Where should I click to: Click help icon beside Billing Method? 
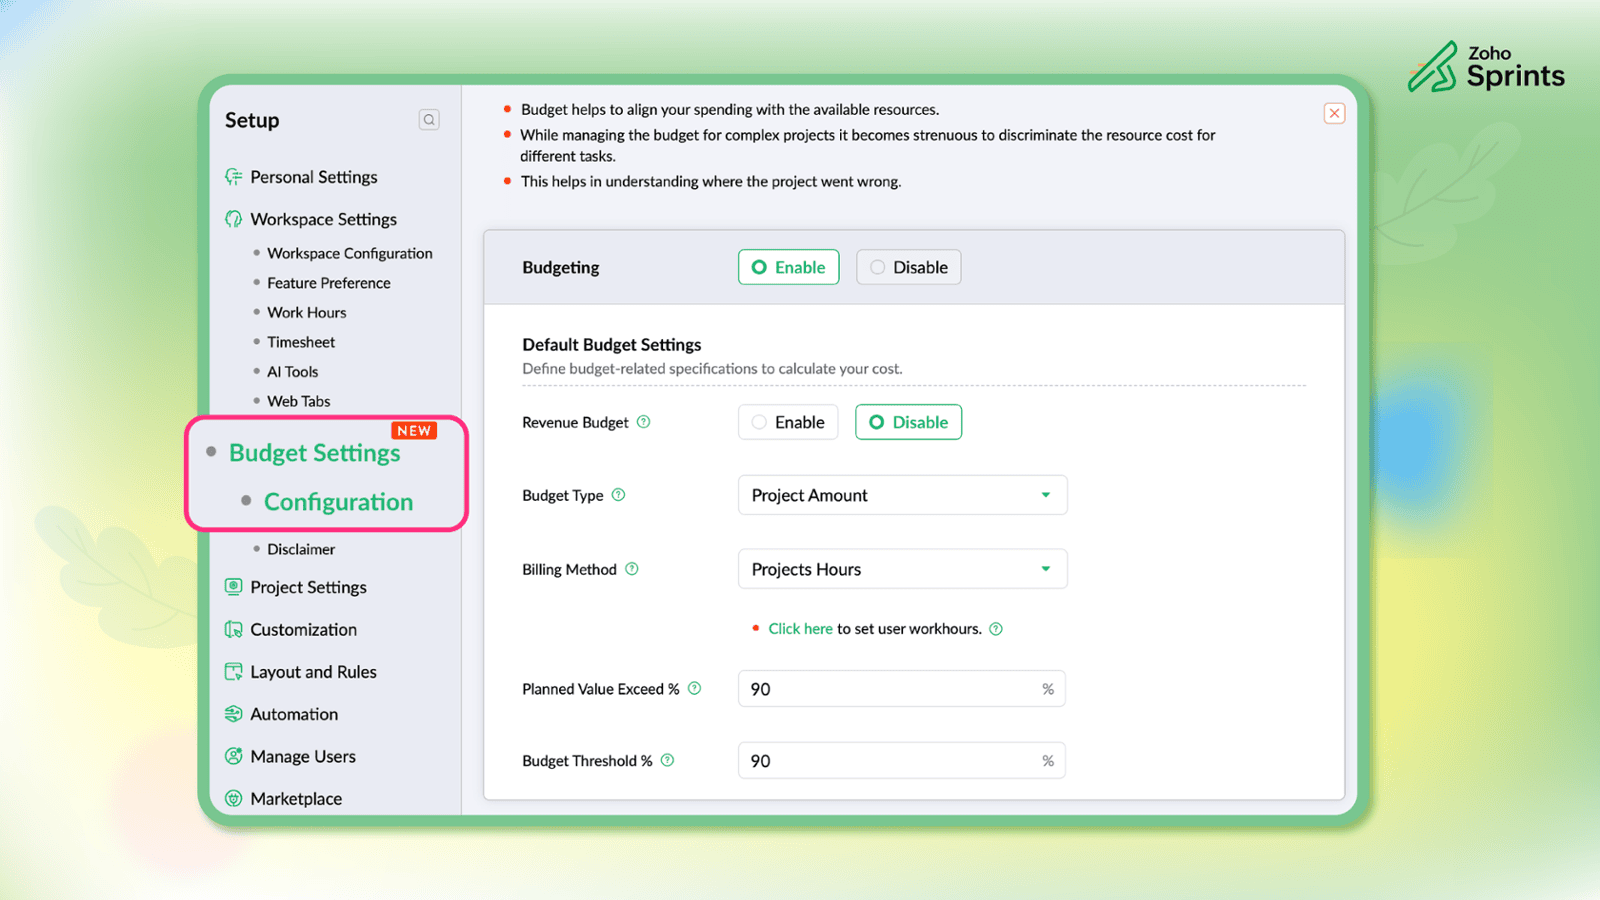(632, 569)
